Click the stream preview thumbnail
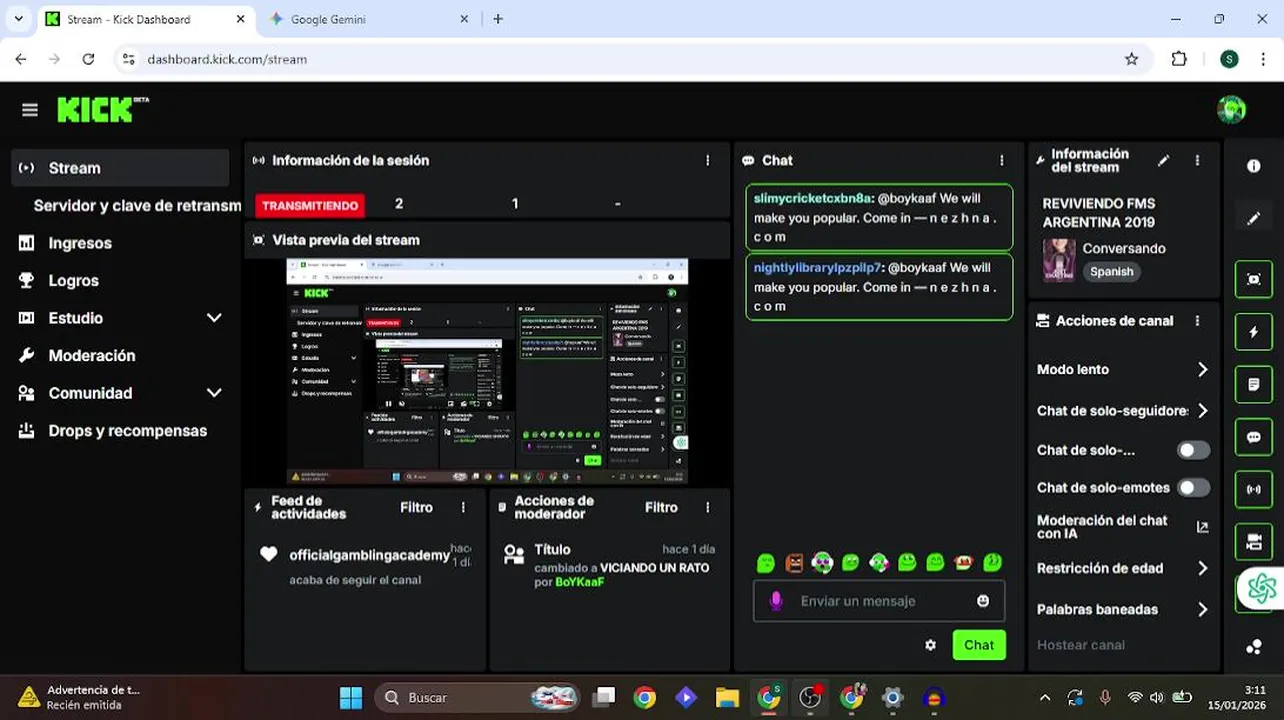This screenshot has height=720, width=1284. tap(487, 371)
